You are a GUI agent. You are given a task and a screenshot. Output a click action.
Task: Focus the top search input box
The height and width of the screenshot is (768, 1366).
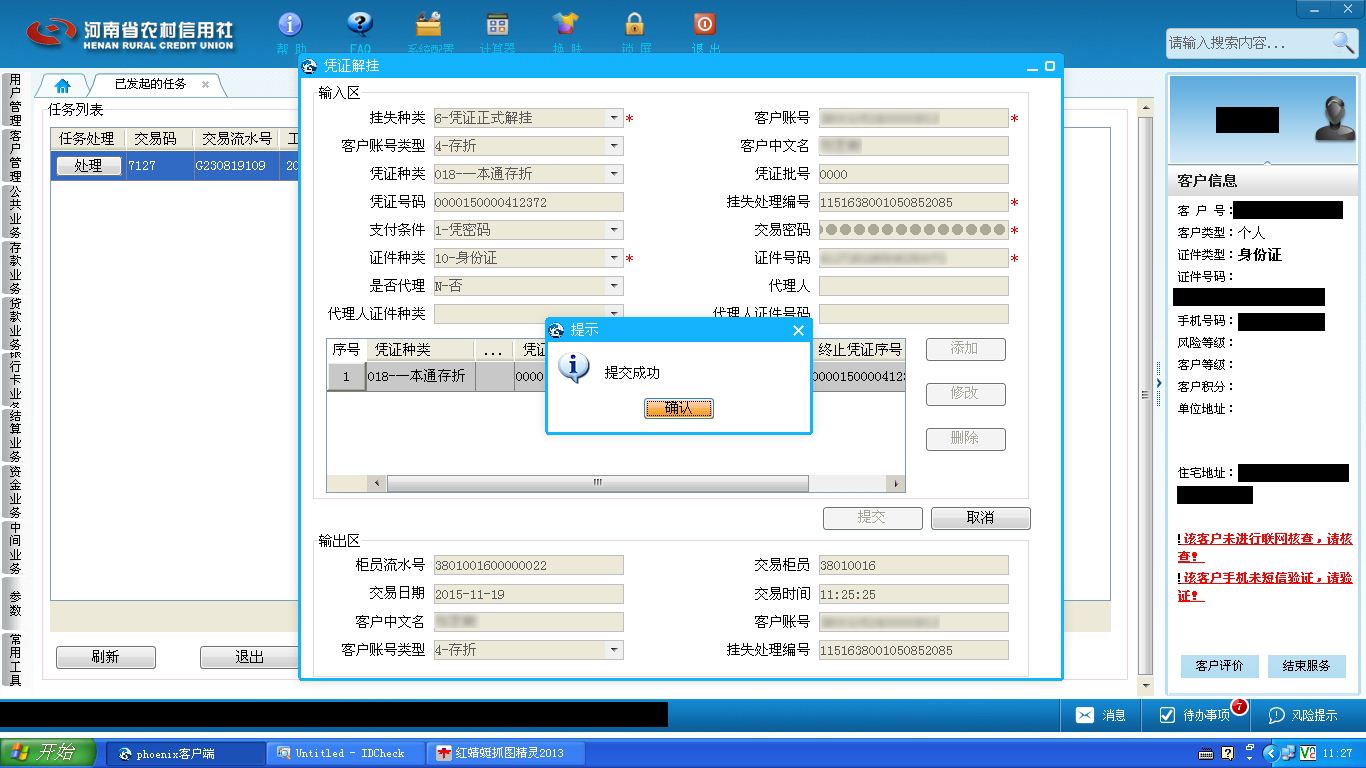(1248, 43)
